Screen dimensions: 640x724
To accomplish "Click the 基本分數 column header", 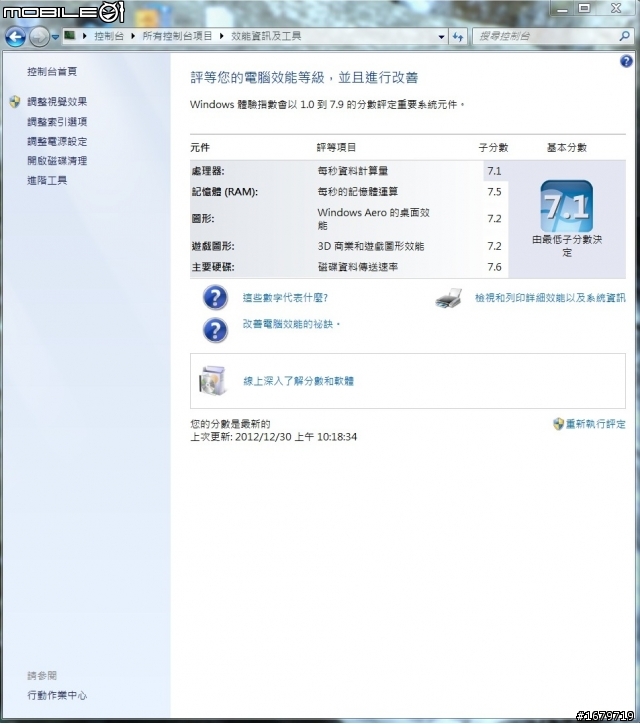I will point(567,148).
